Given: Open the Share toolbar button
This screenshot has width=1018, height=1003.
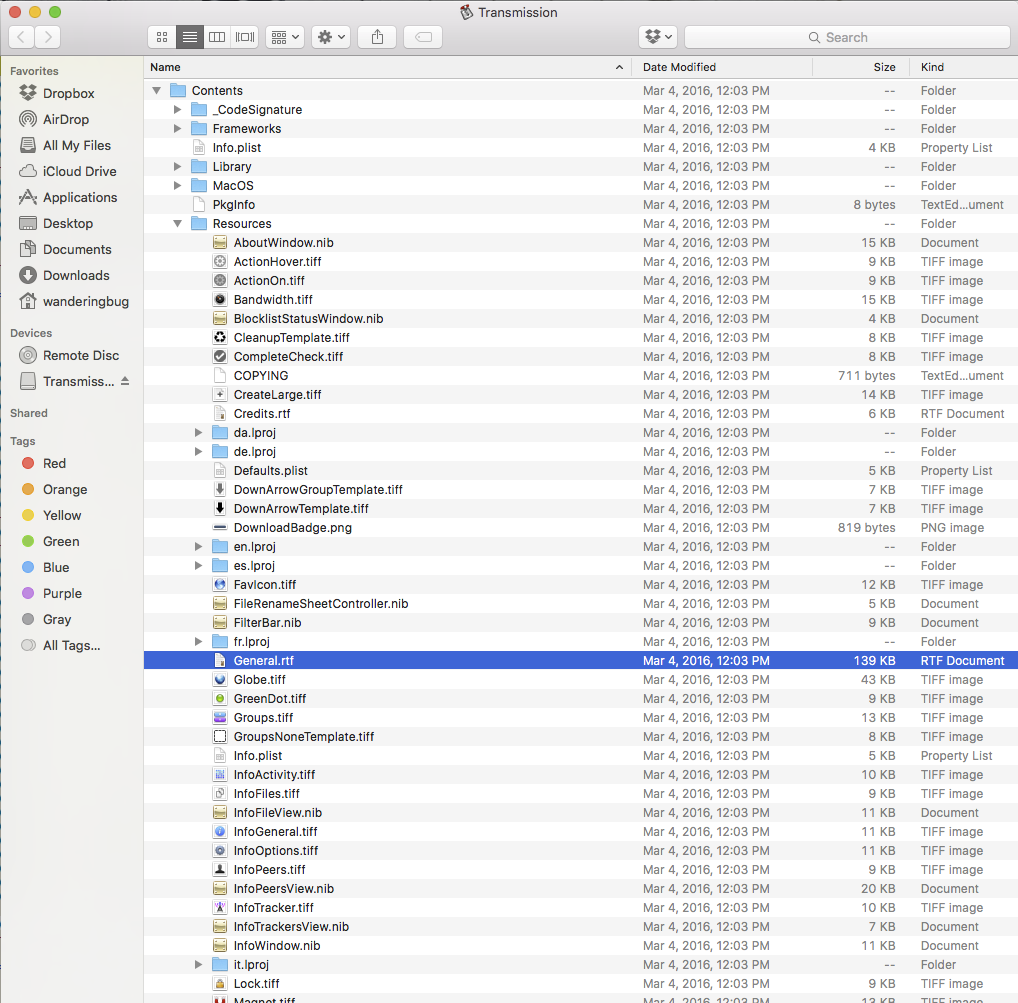Looking at the screenshot, I should tap(377, 37).
